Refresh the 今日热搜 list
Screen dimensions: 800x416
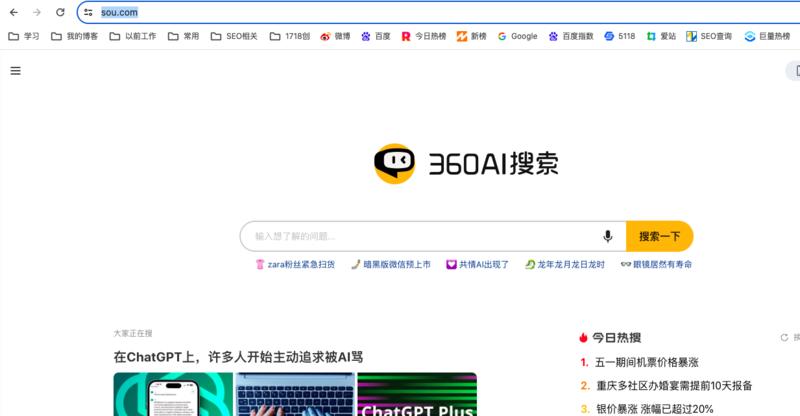pyautogui.click(x=785, y=338)
